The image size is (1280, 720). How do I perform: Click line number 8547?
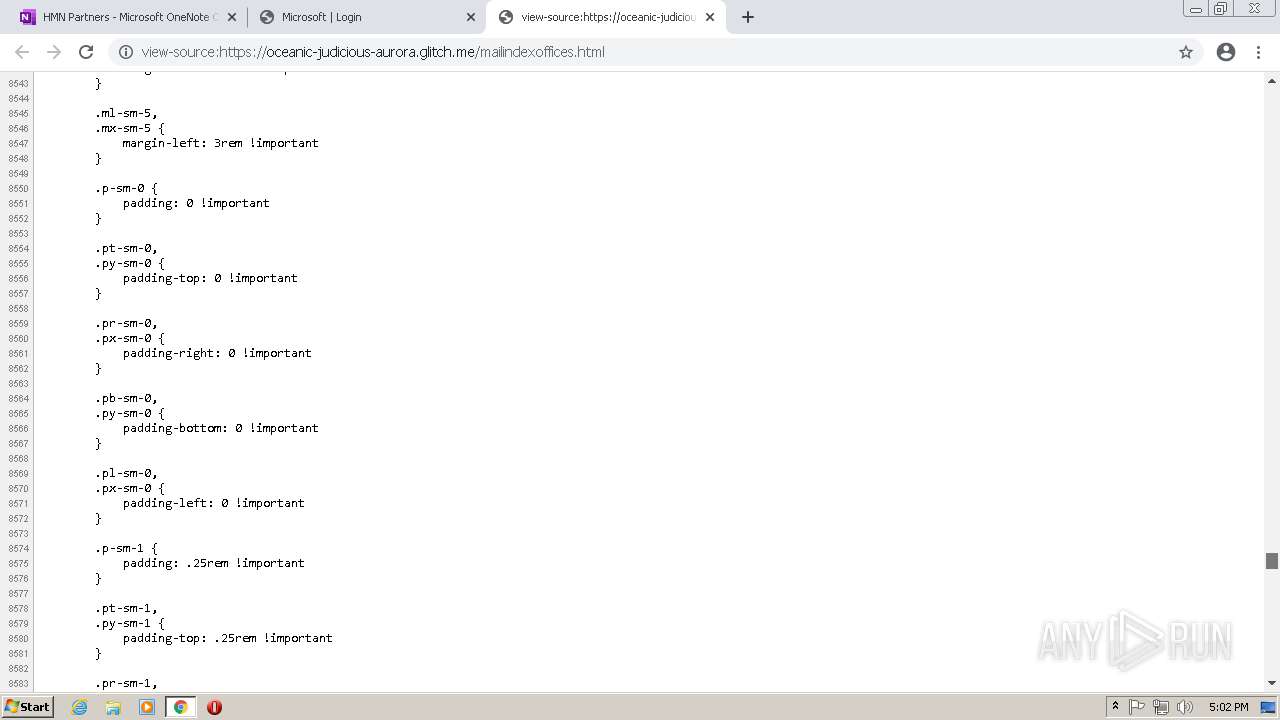click(x=18, y=143)
